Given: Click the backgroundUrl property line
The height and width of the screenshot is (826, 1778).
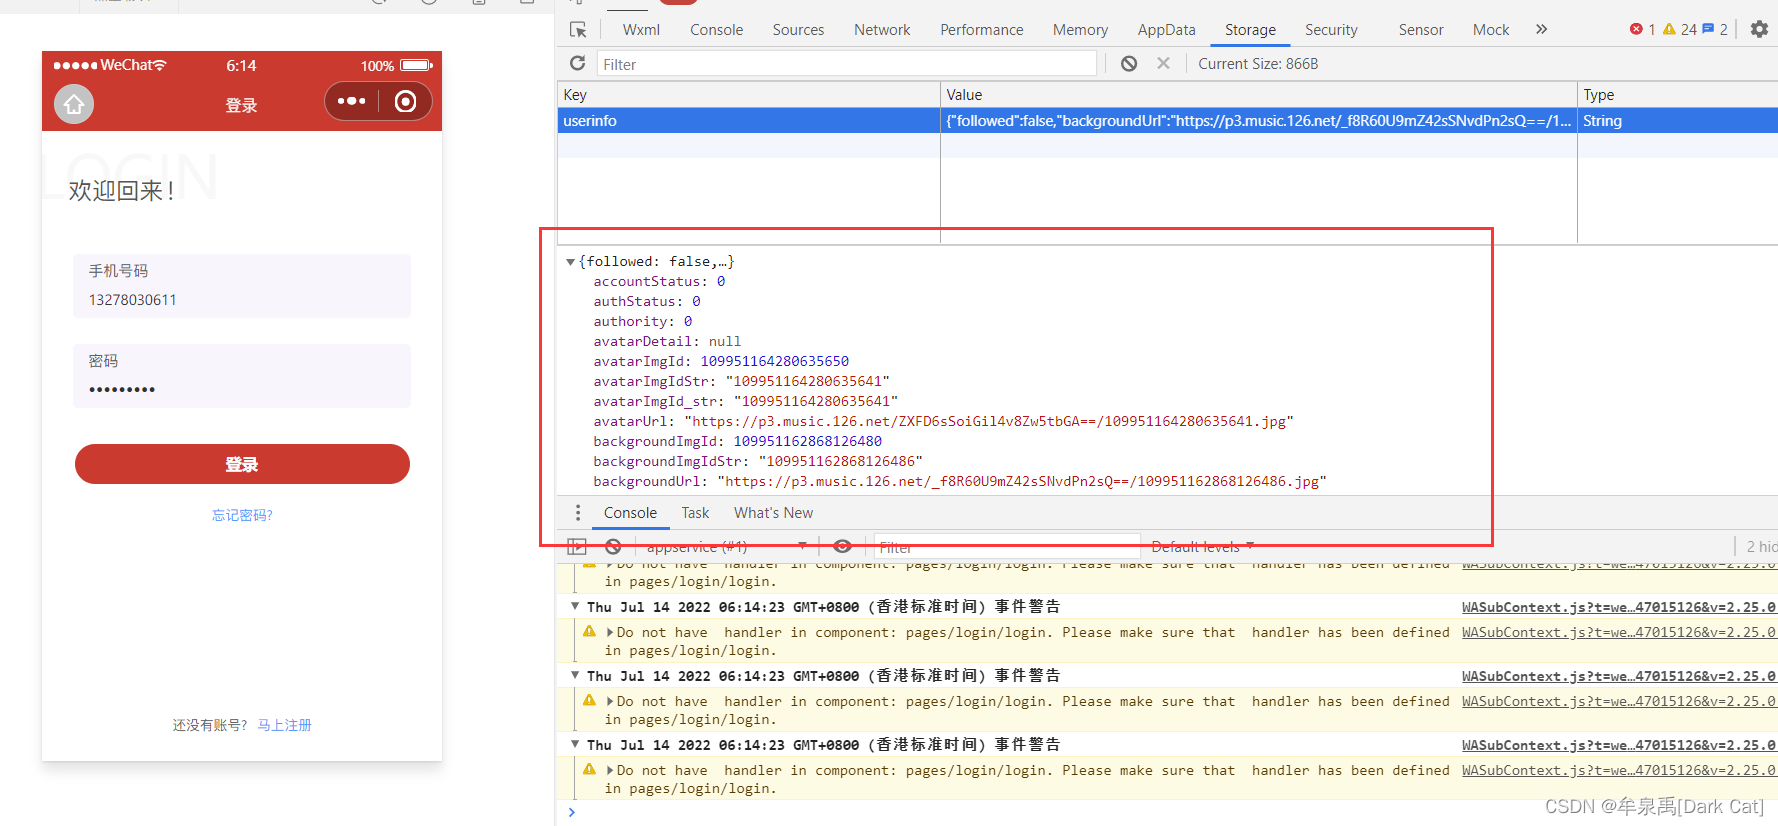Looking at the screenshot, I should pyautogui.click(x=960, y=481).
